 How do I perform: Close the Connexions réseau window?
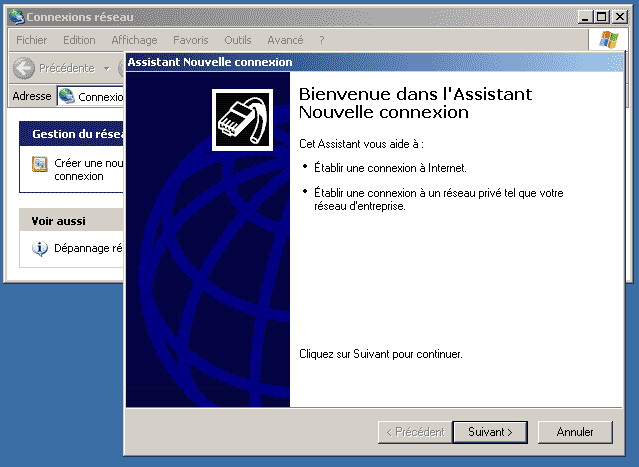pyautogui.click(x=620, y=17)
